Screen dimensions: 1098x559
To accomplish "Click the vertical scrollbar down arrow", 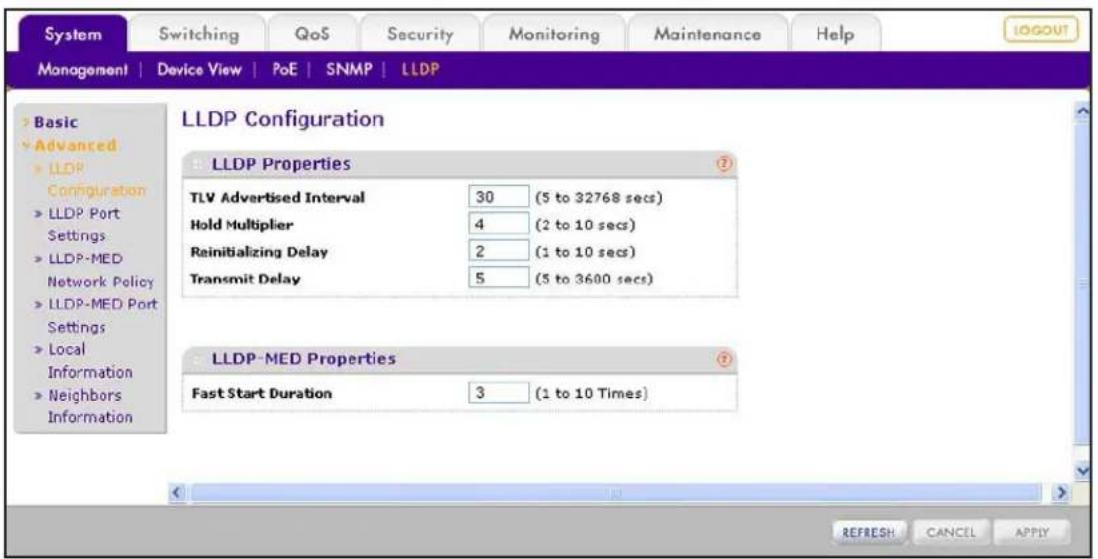I will coord(1083,471).
